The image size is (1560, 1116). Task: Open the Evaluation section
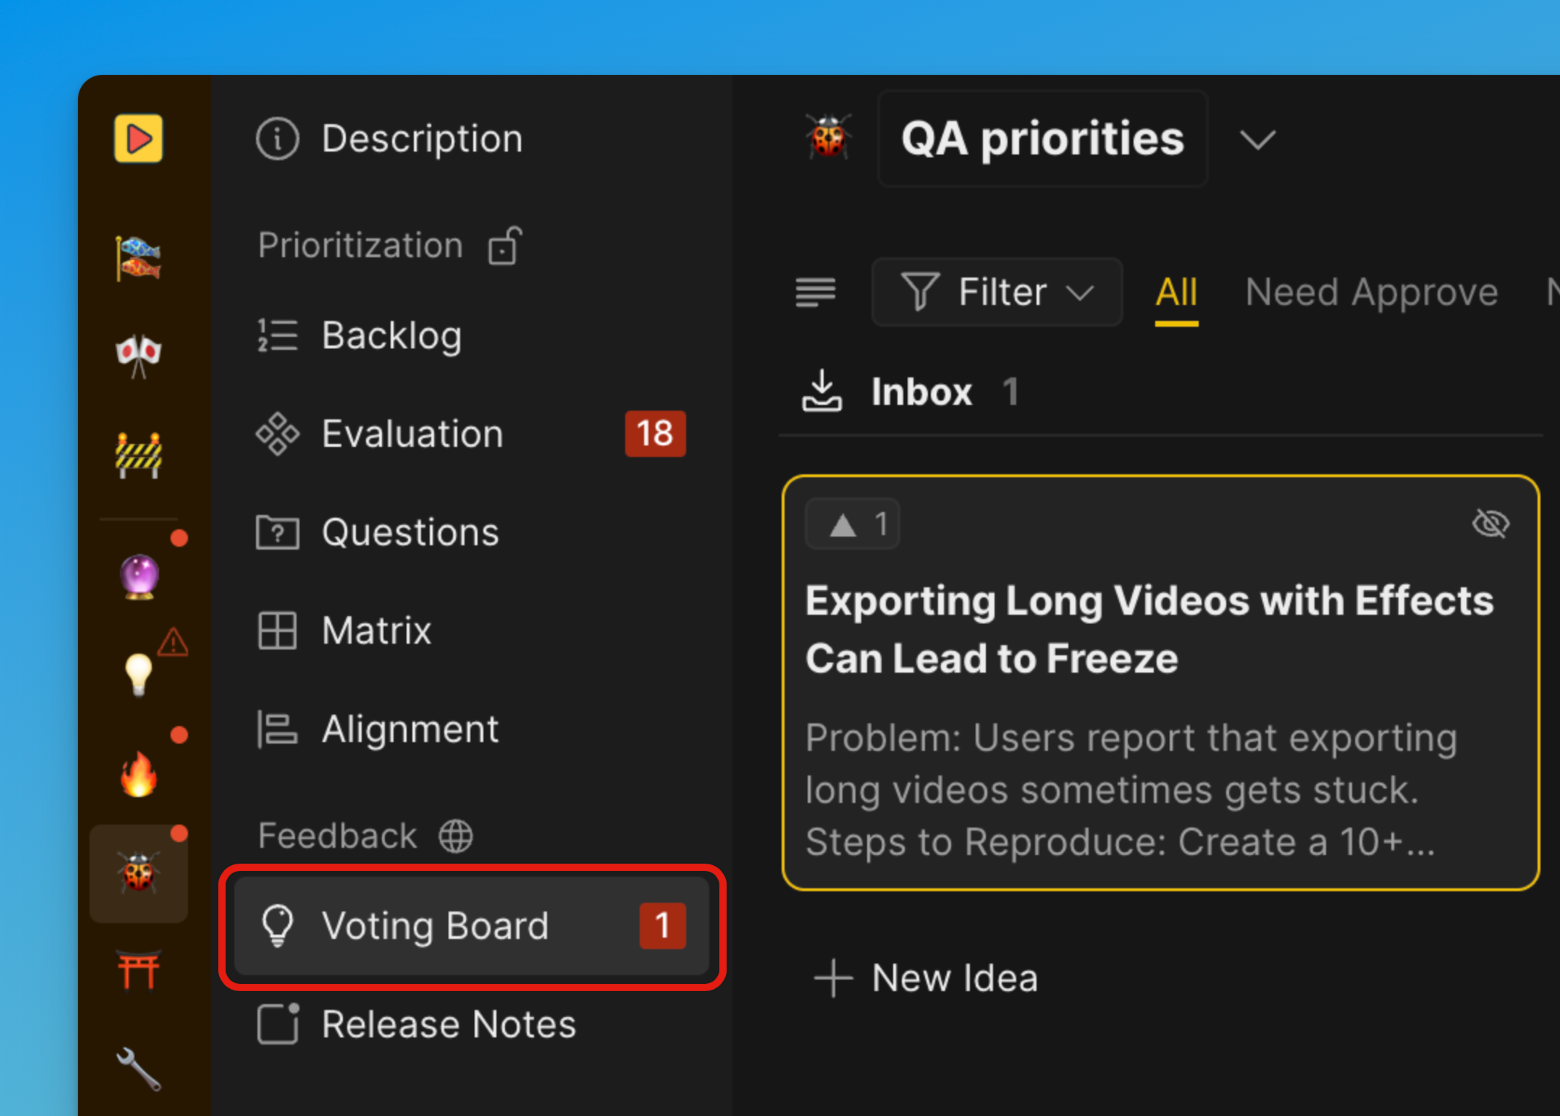tap(412, 434)
